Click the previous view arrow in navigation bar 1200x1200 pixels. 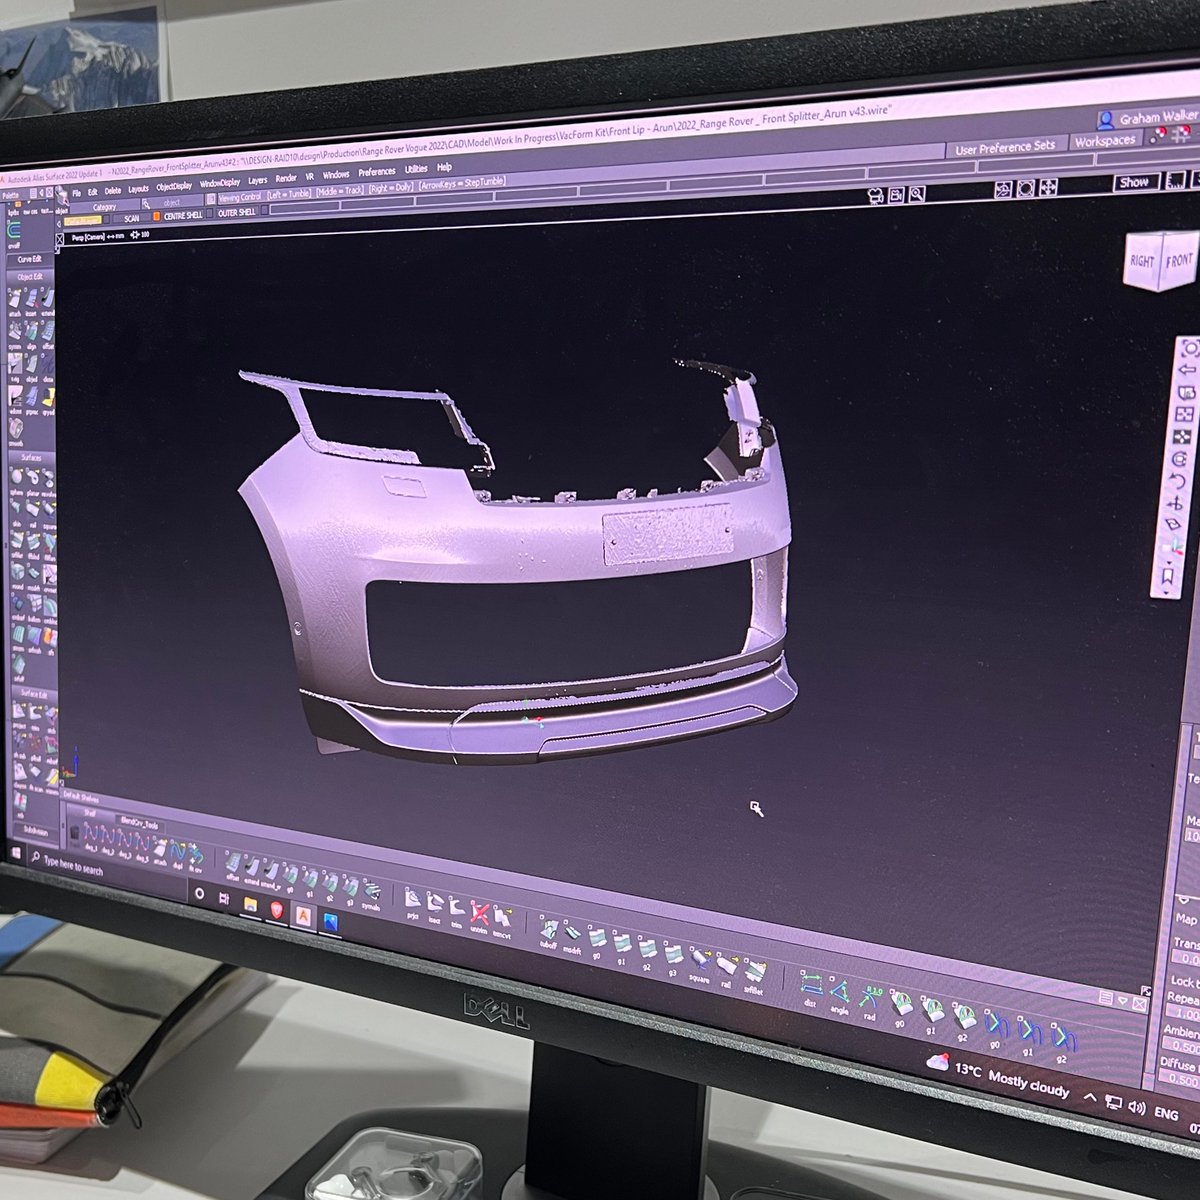(x=1187, y=370)
